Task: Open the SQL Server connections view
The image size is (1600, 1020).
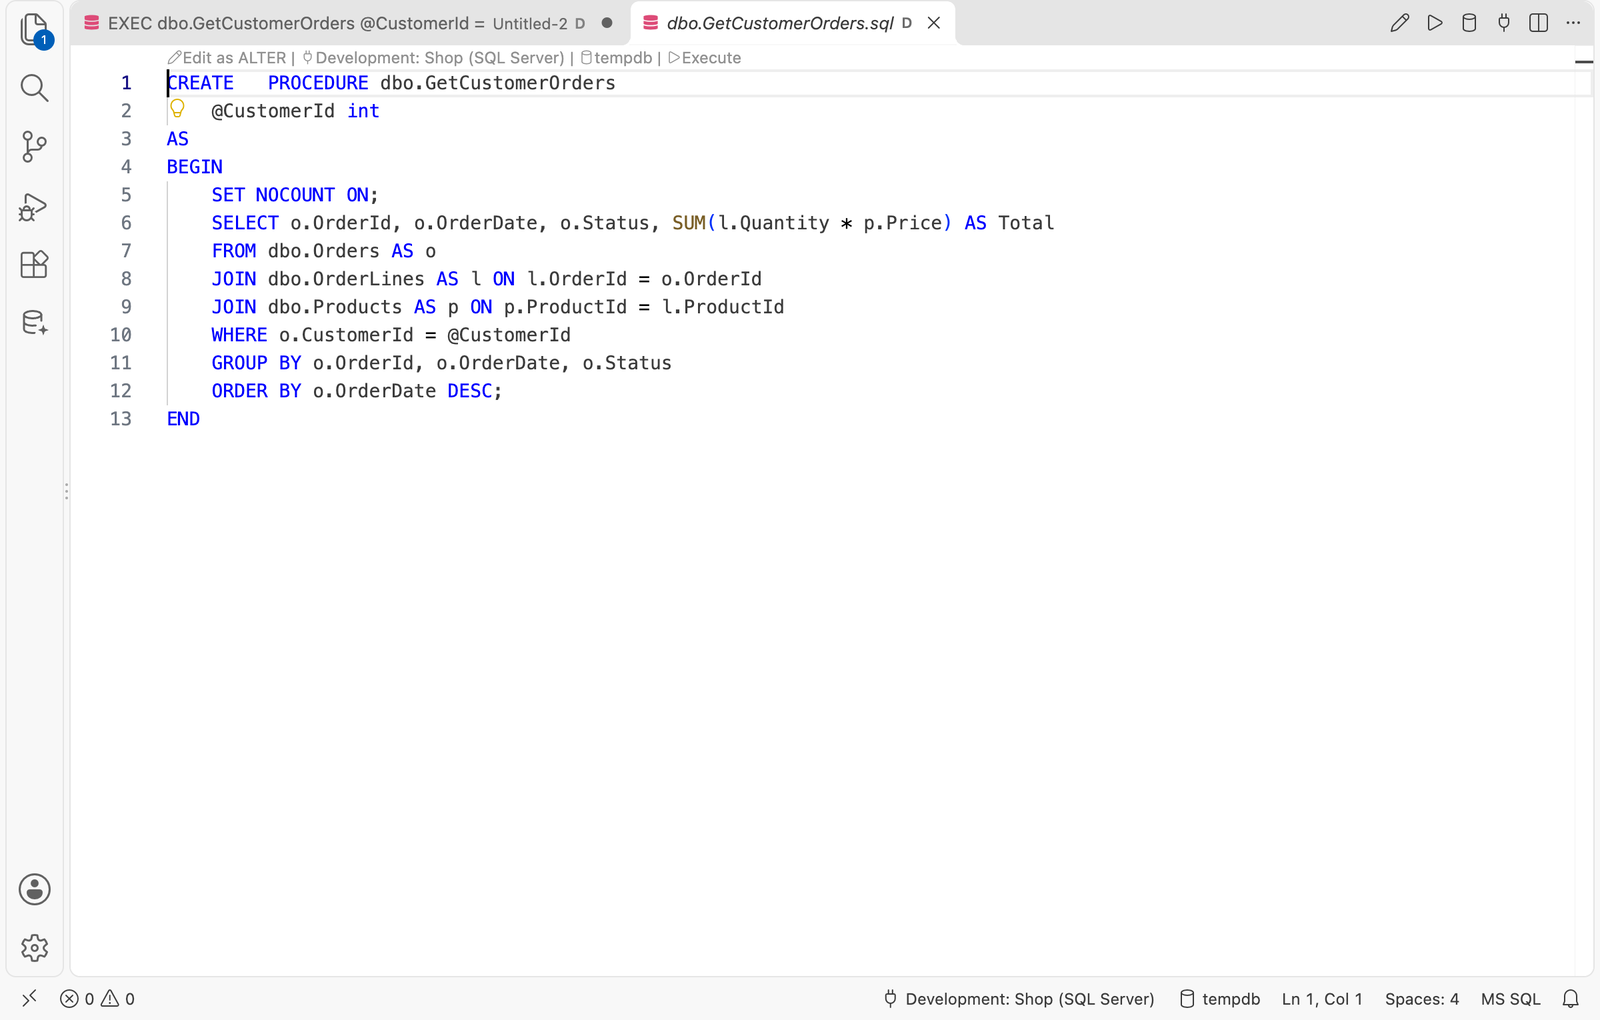Action: tap(35, 323)
